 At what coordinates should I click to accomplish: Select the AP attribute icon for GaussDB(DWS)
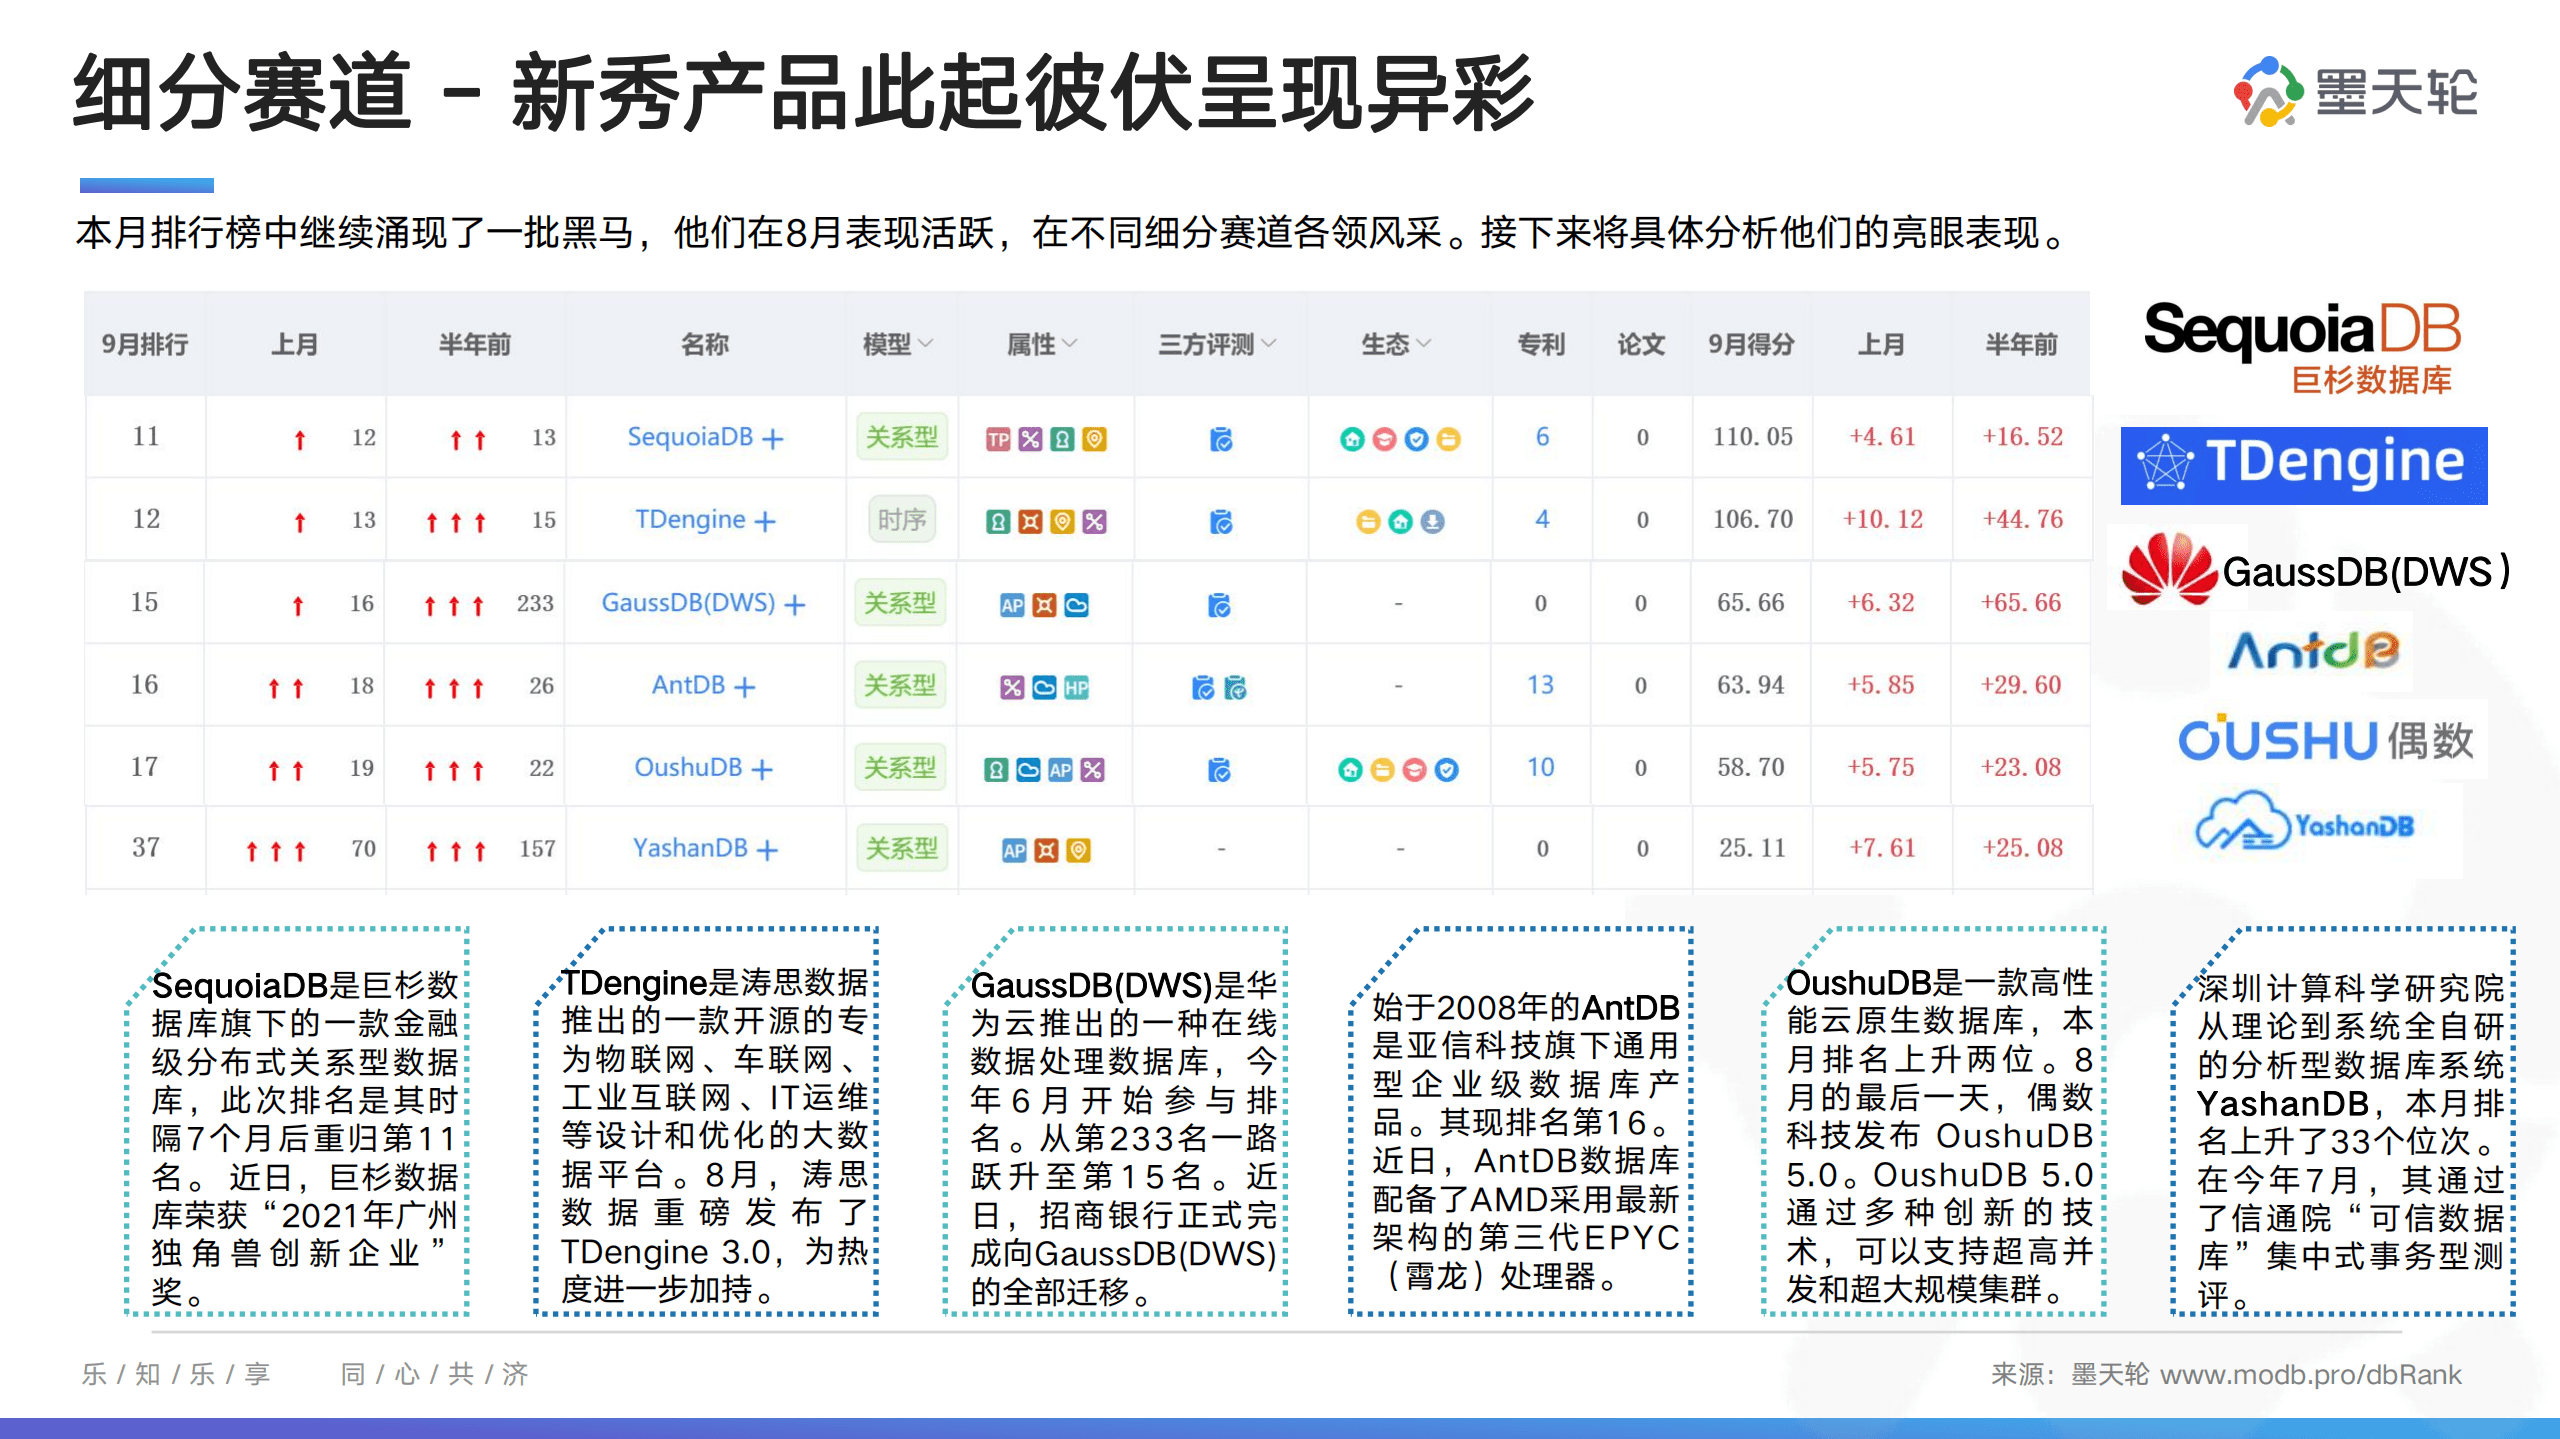(1013, 605)
